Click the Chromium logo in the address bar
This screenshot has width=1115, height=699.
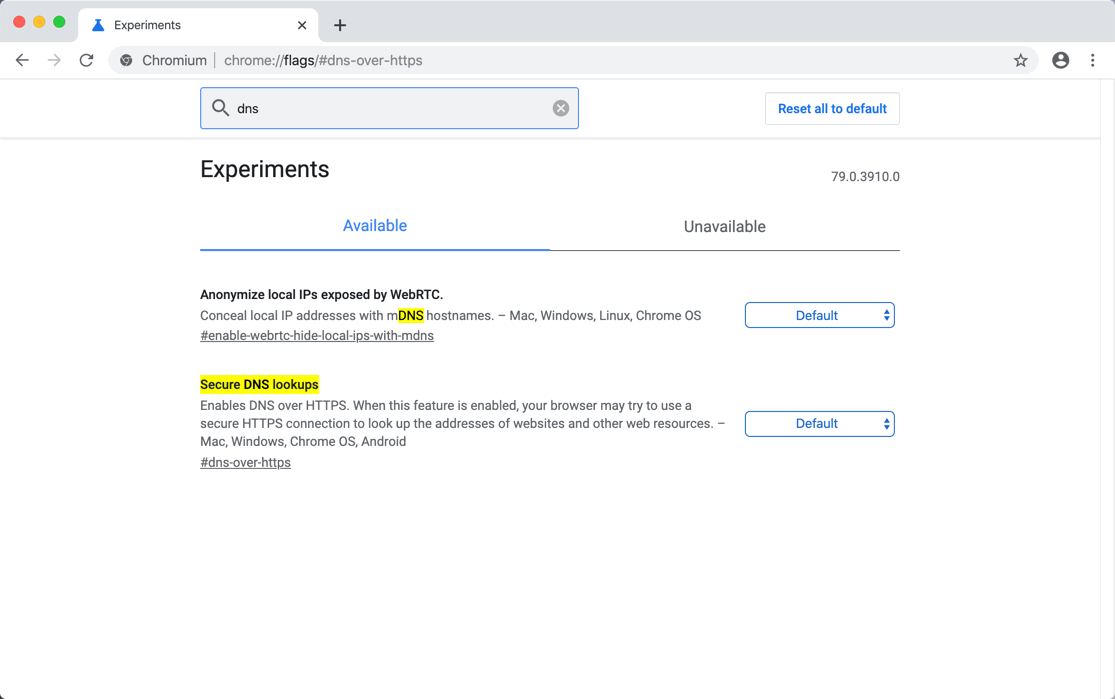click(x=126, y=60)
